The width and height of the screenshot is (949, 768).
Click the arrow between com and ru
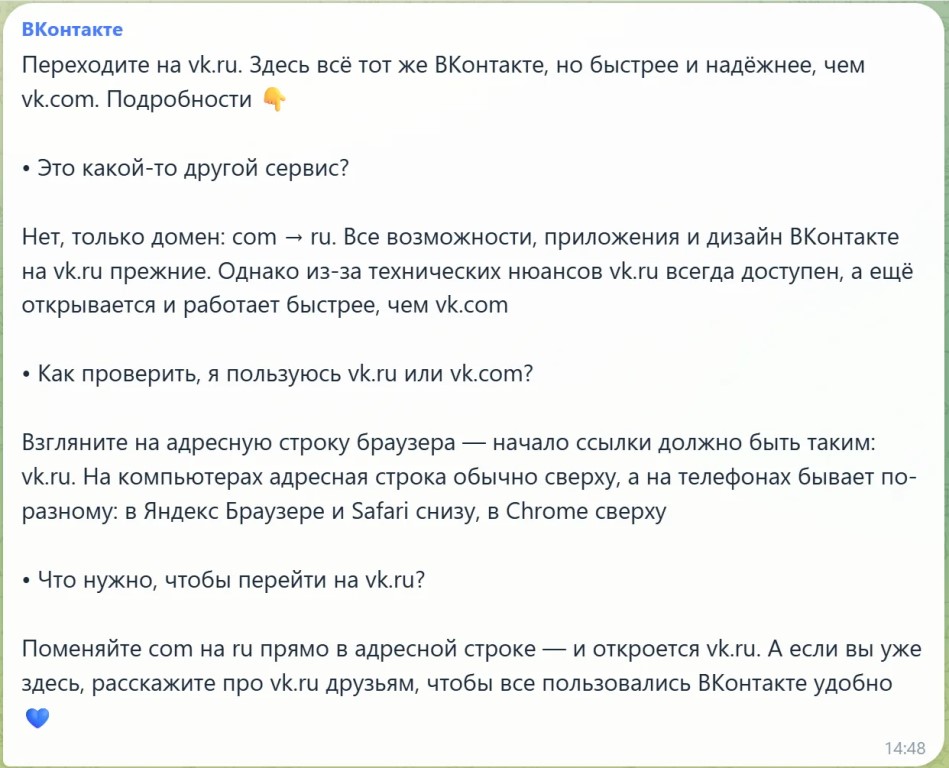coord(293,237)
